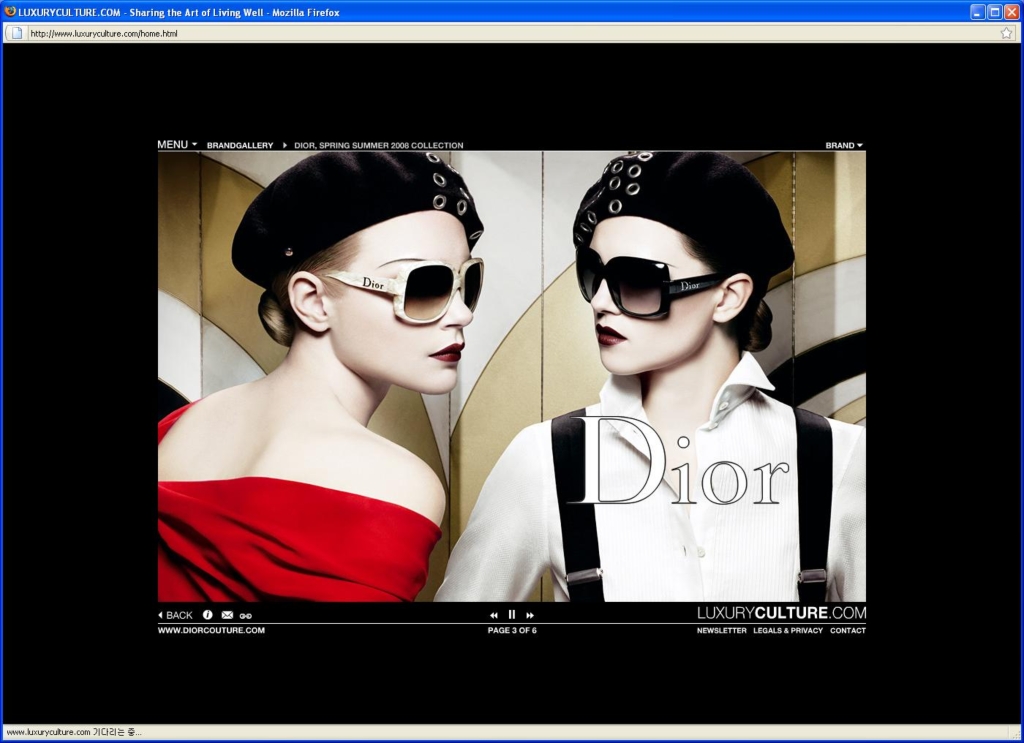This screenshot has width=1024, height=743.
Task: Click the email envelope icon
Action: click(x=227, y=615)
